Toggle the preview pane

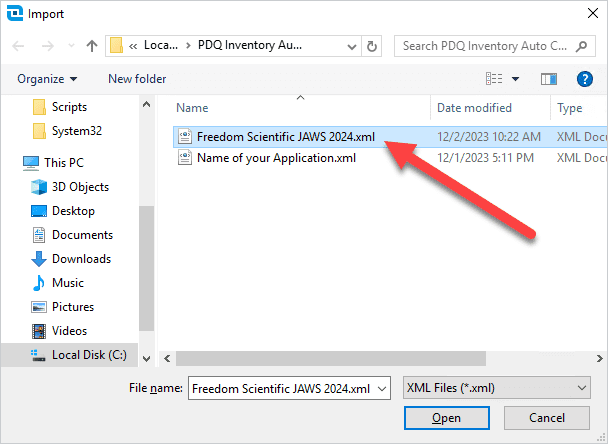549,79
